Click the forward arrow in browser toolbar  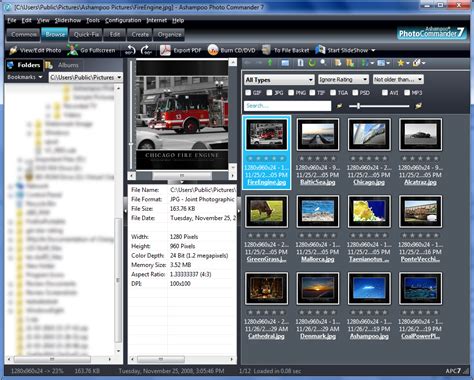[x=259, y=63]
